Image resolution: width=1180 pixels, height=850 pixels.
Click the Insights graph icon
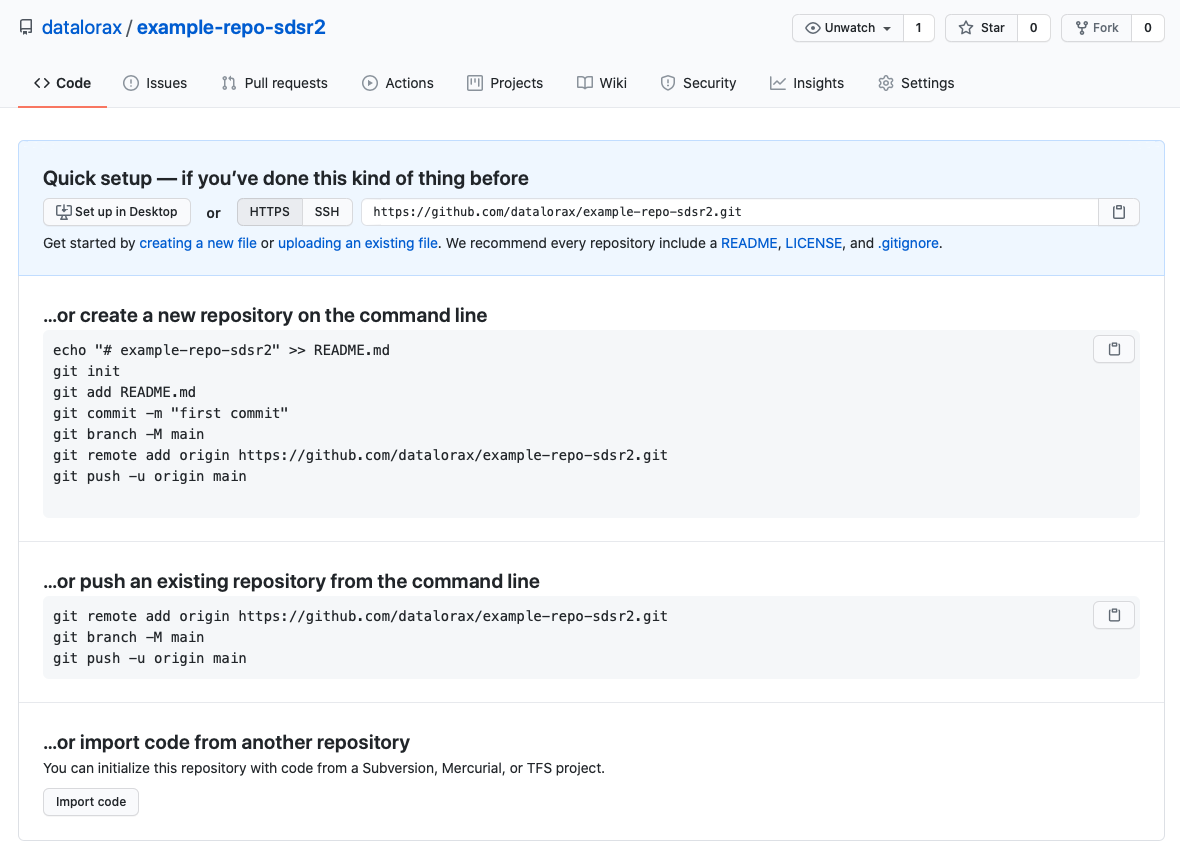pyautogui.click(x=777, y=83)
